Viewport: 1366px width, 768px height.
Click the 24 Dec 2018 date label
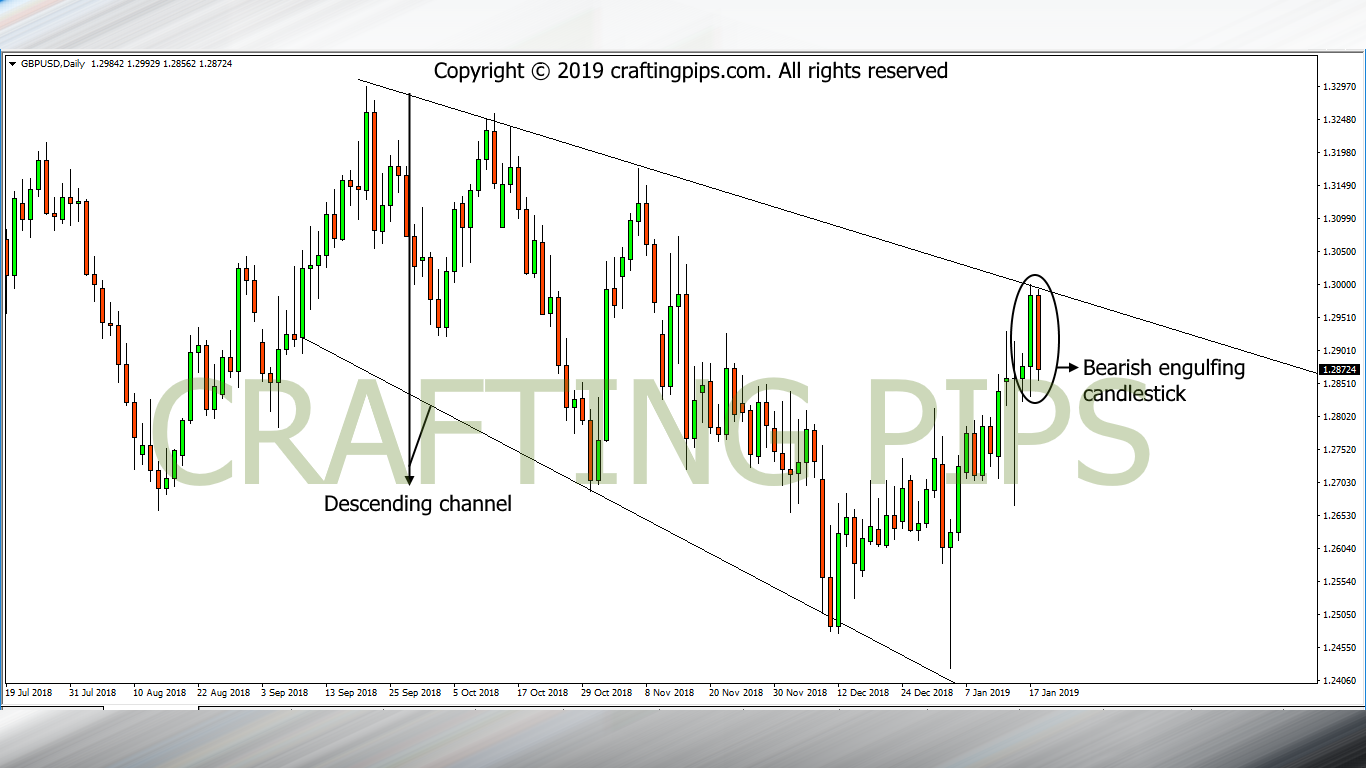click(927, 692)
